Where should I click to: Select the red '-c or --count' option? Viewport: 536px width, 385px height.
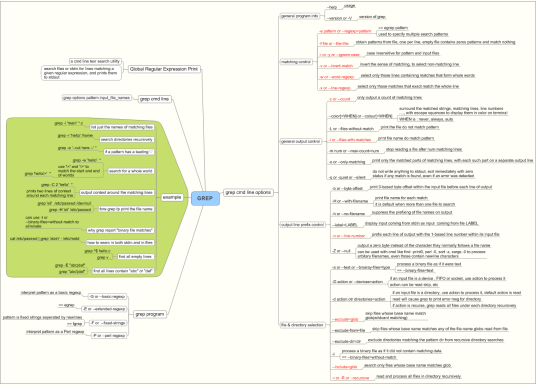[339, 99]
